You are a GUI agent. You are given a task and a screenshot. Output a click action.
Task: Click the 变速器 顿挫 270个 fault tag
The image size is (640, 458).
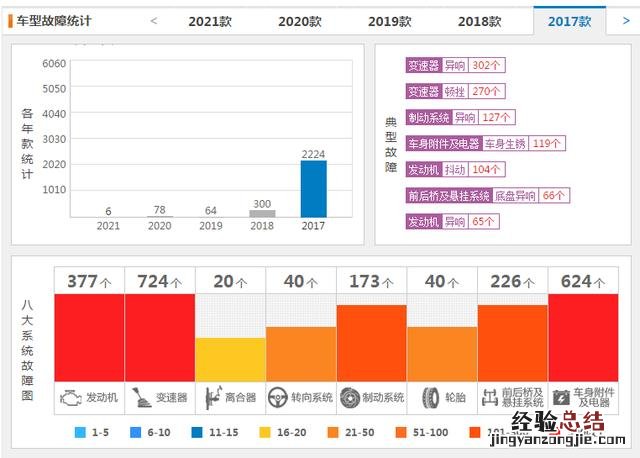pyautogui.click(x=456, y=91)
